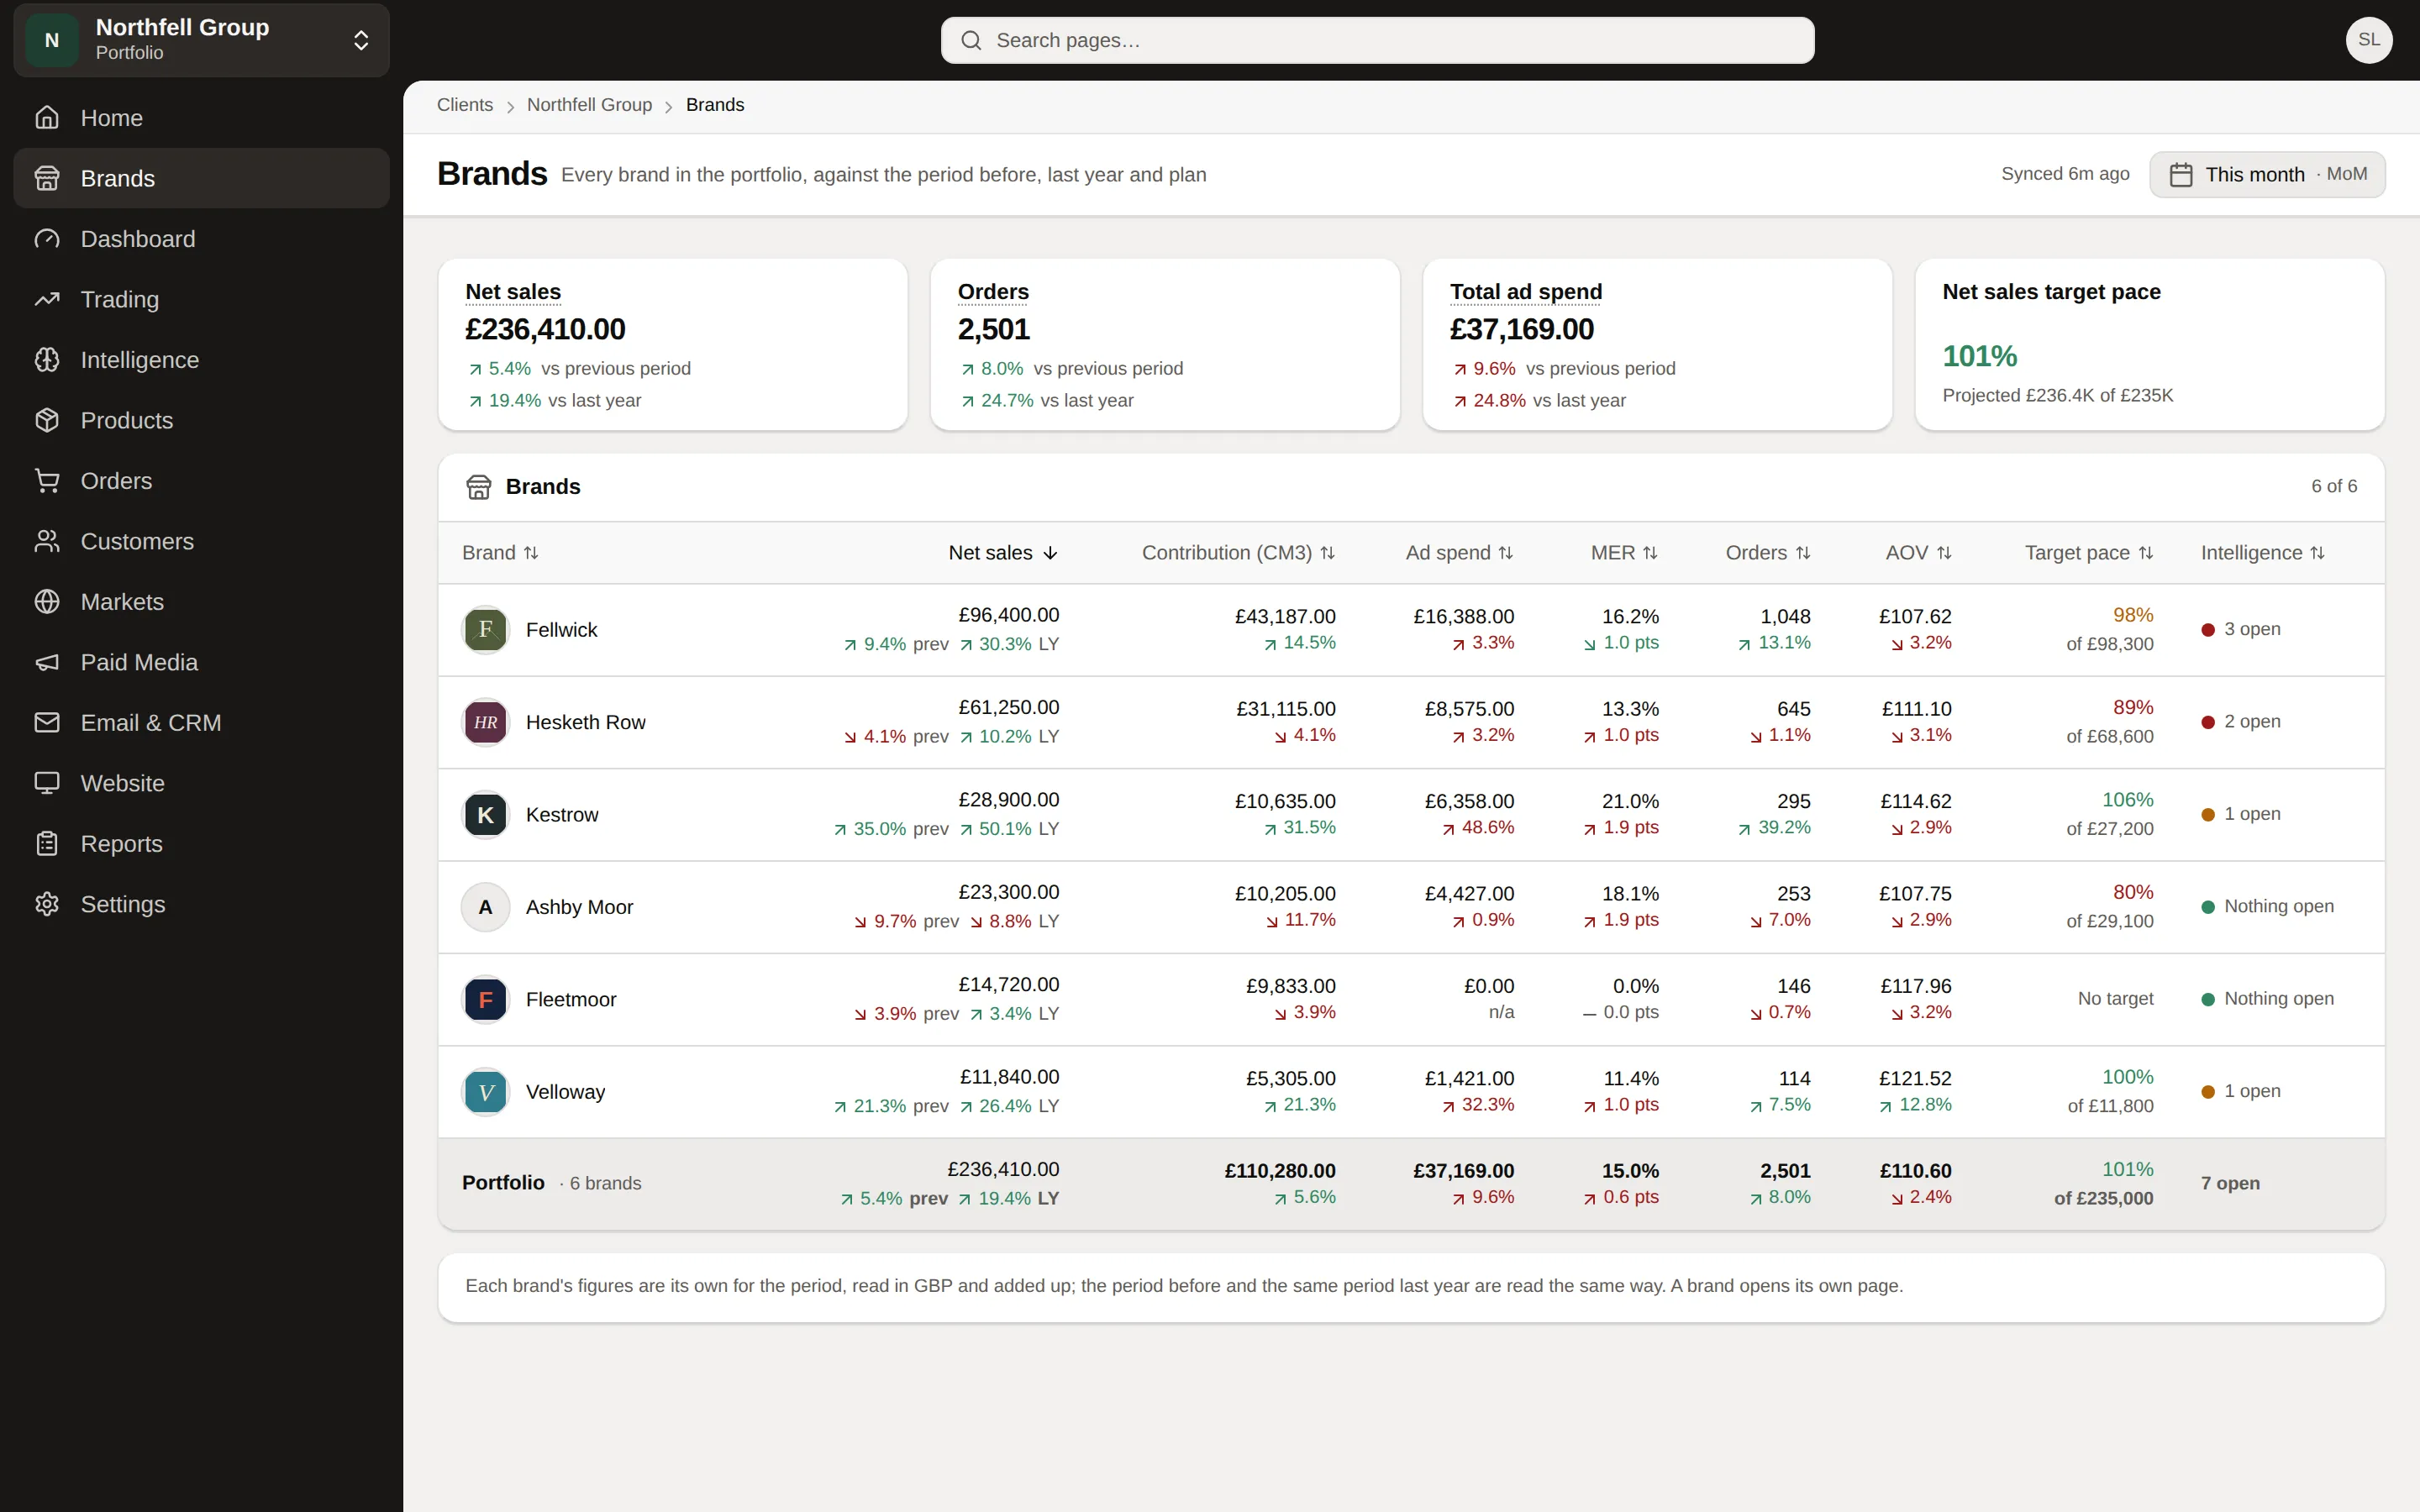Open Intelligence brain icon in sidebar

pos(47,360)
